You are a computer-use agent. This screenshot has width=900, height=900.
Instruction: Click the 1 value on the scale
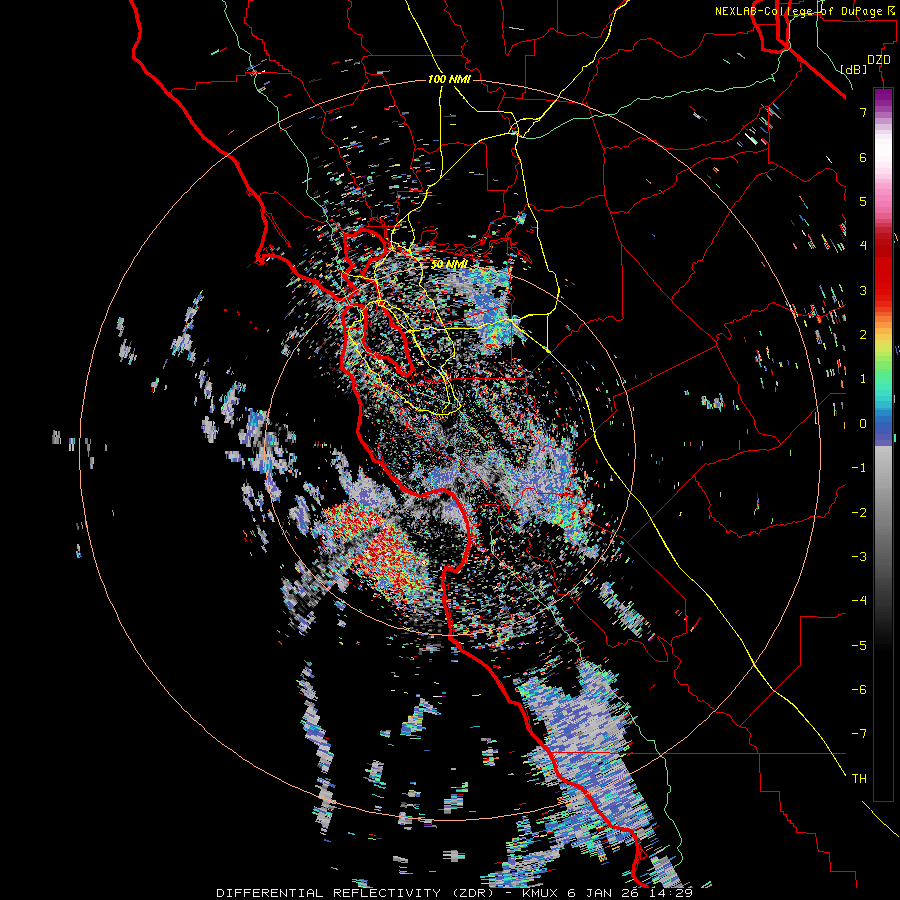[x=863, y=379]
